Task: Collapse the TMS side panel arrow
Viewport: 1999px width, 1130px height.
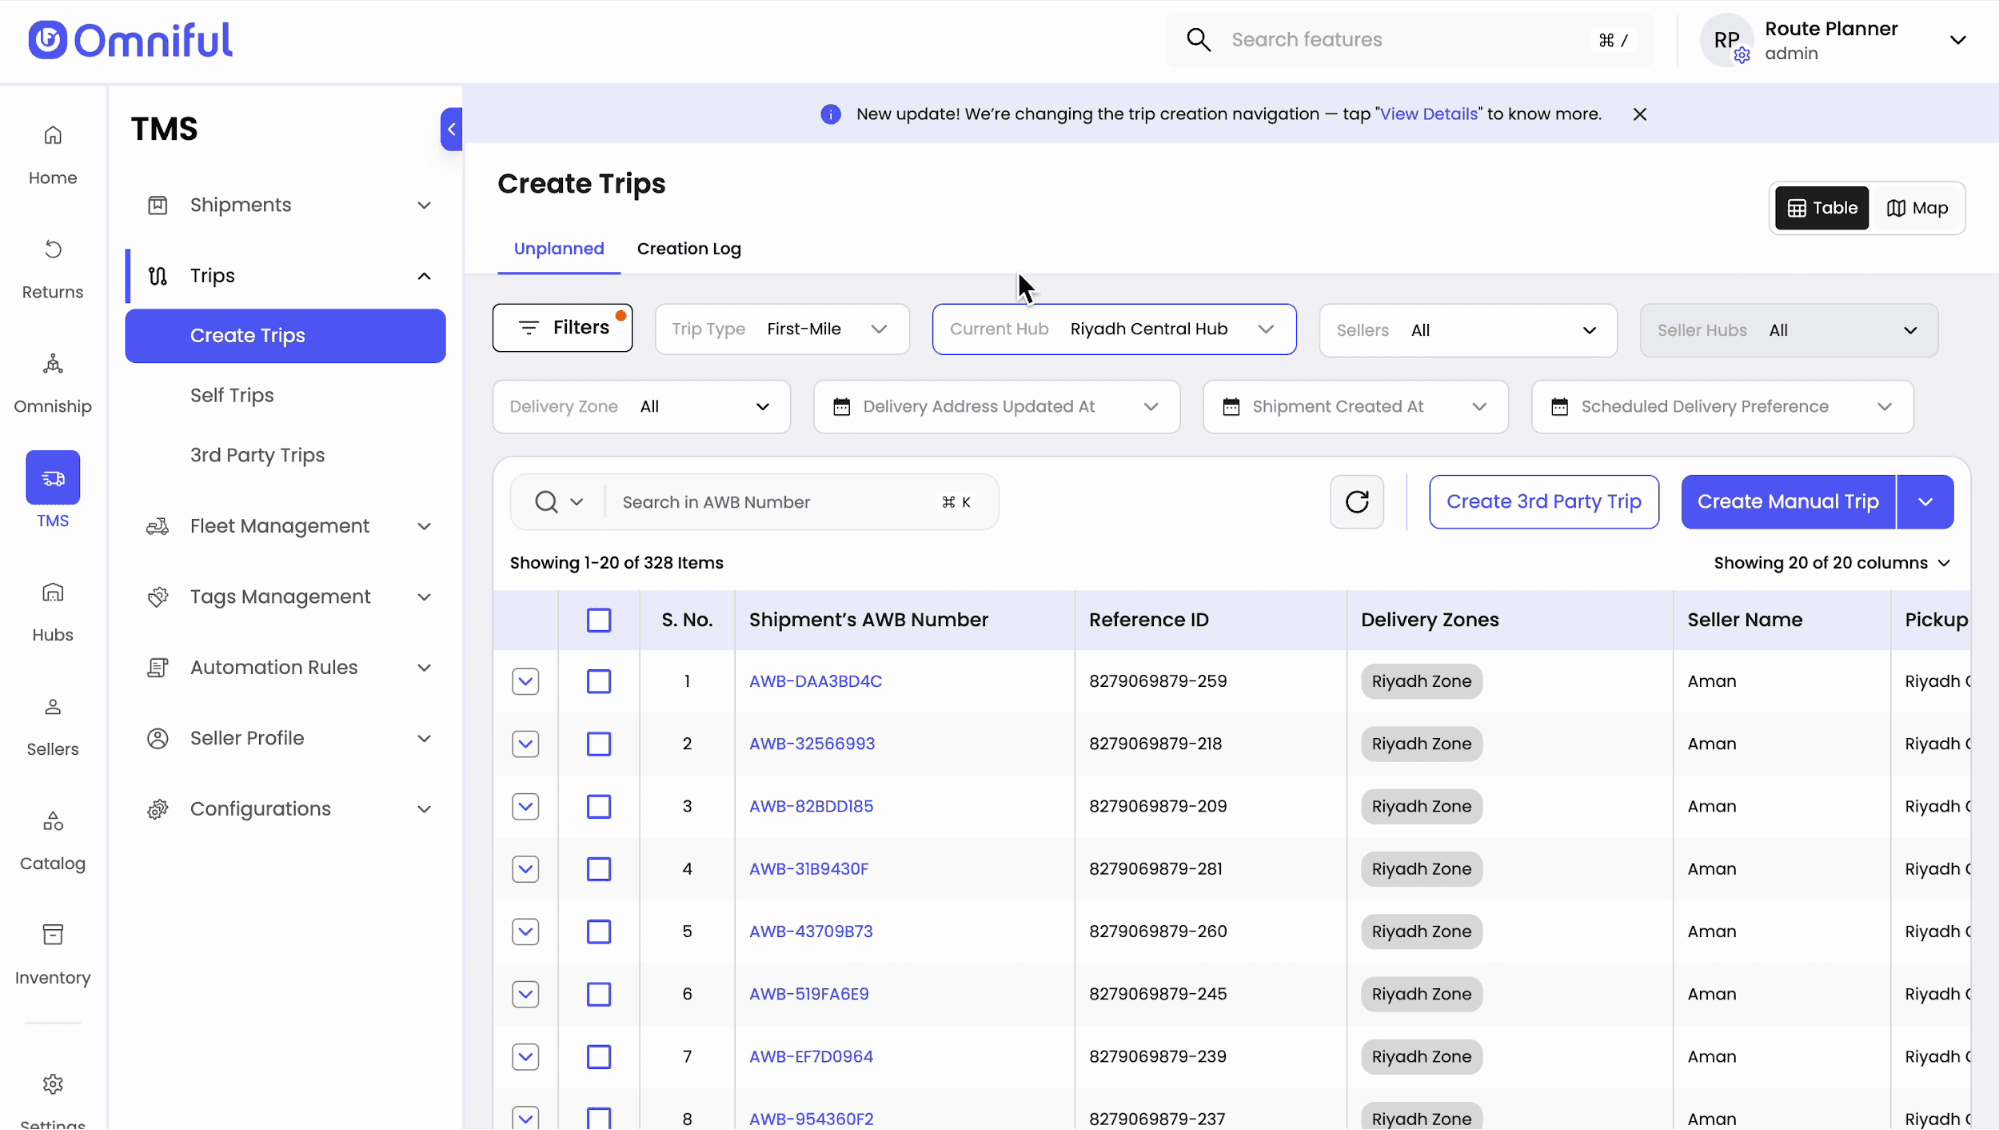Action: tap(451, 129)
